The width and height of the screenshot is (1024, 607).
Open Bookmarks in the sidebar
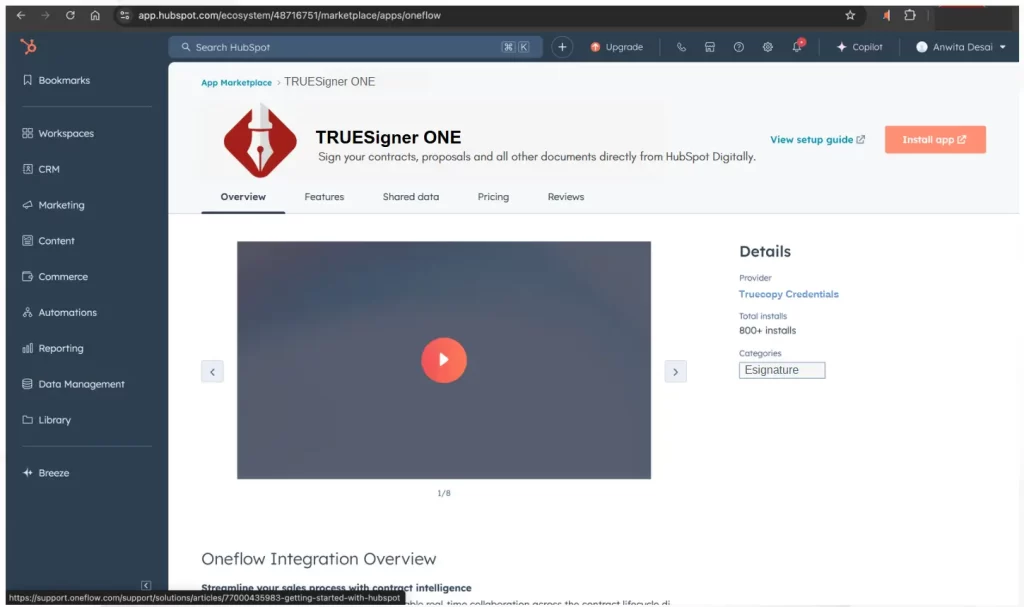click(x=56, y=80)
